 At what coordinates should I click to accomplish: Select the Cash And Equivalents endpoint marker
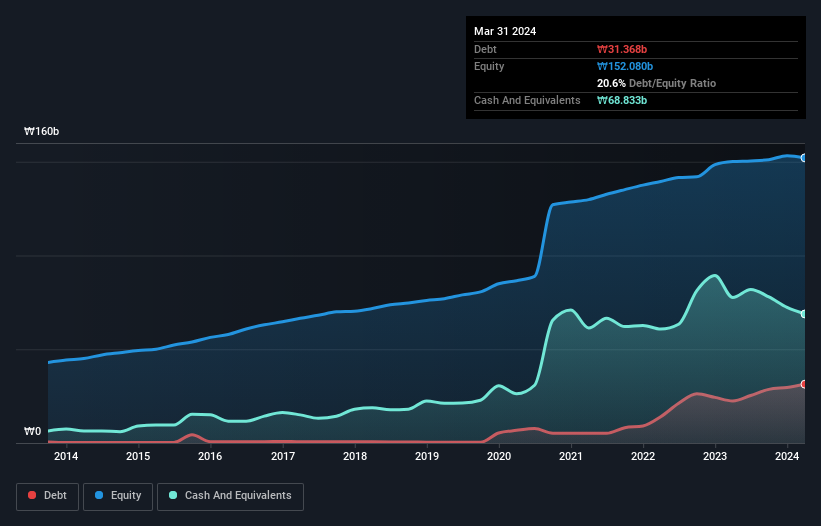(x=804, y=314)
